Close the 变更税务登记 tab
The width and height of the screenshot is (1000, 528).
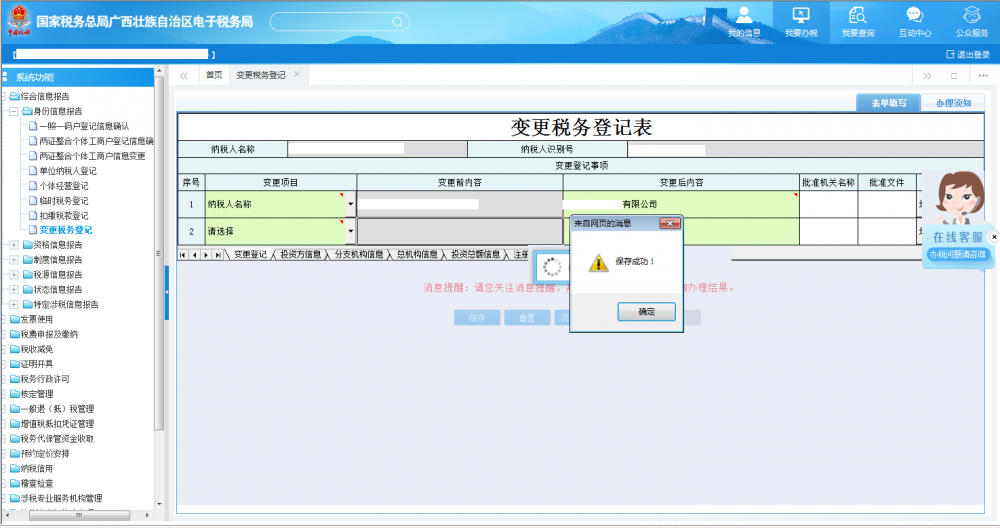coord(297,75)
